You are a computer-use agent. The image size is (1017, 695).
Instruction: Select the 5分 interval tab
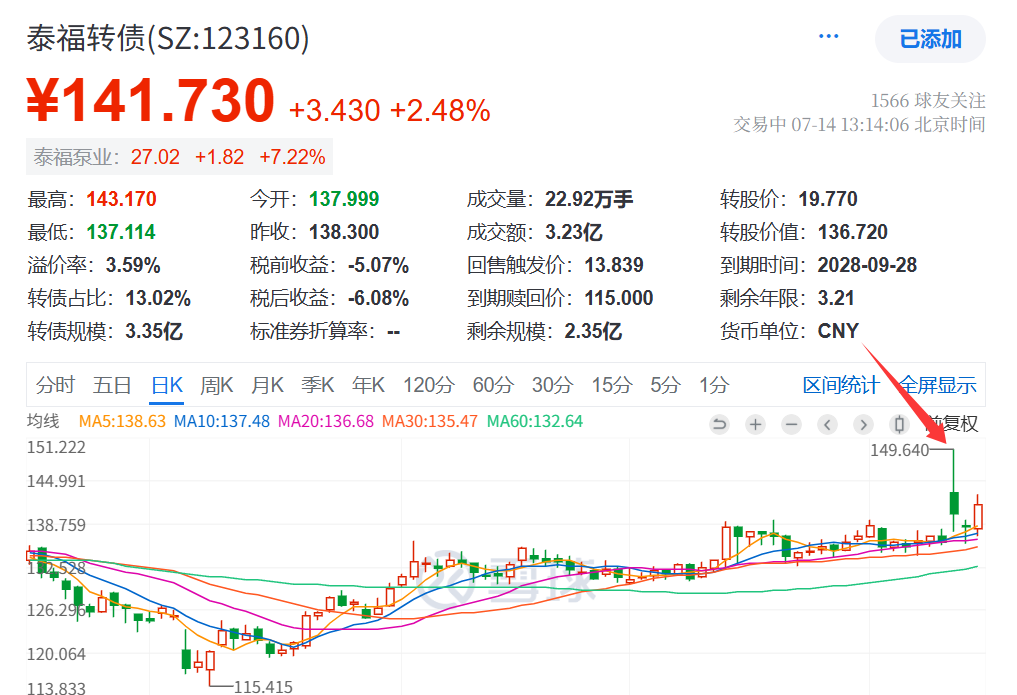click(665, 385)
